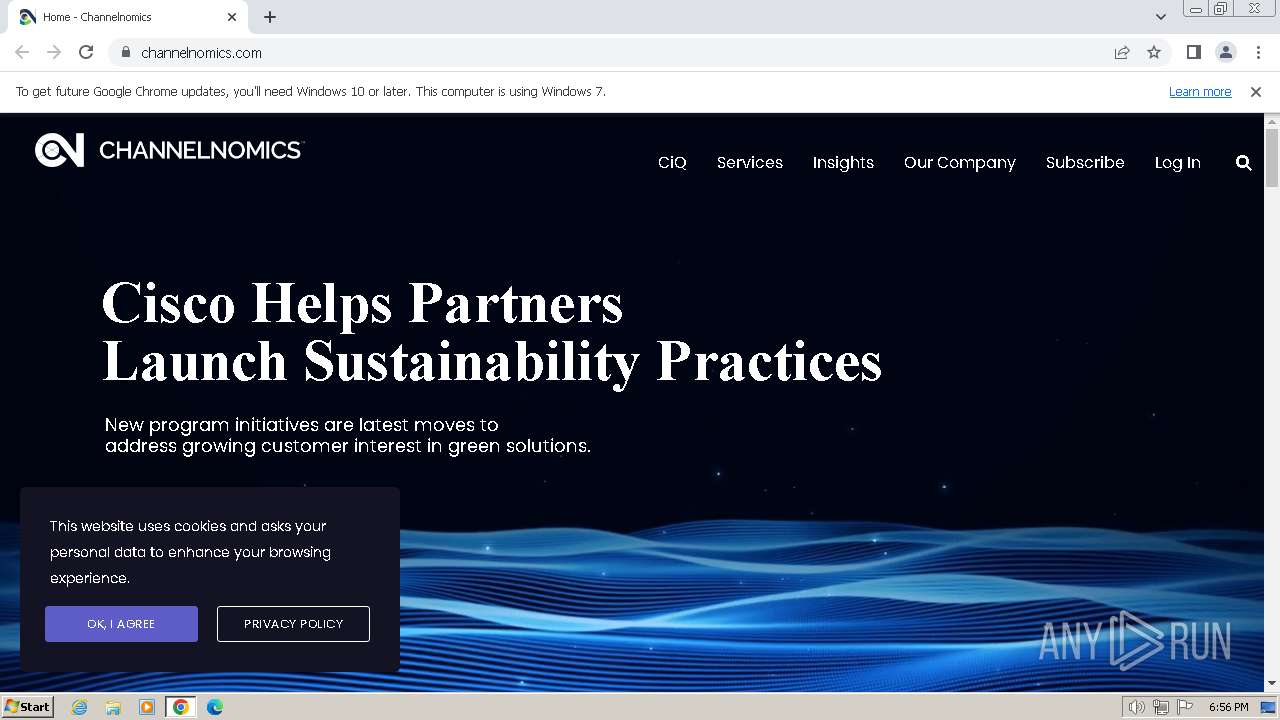This screenshot has width=1280, height=720.
Task: Open the Chrome profile avatar
Action: coord(1225,52)
